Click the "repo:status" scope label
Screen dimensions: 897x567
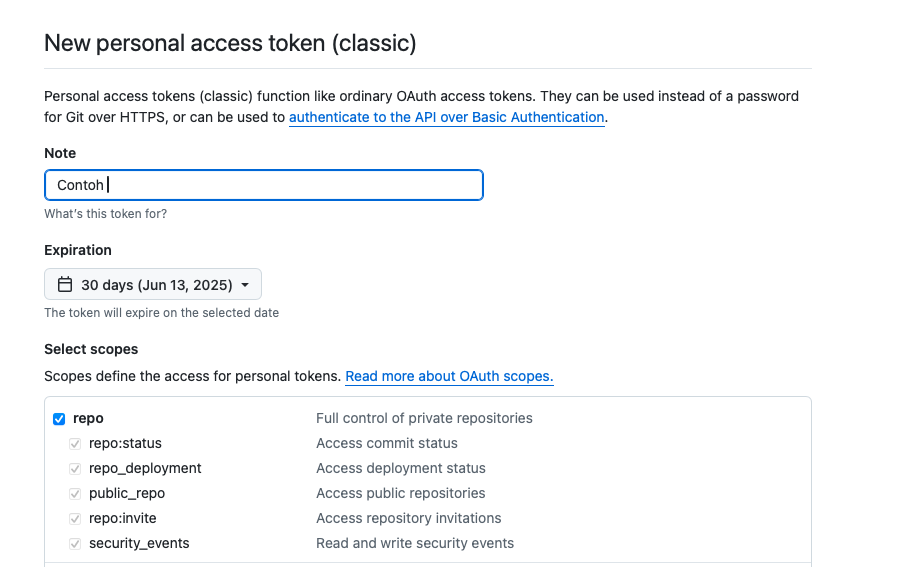pos(125,443)
